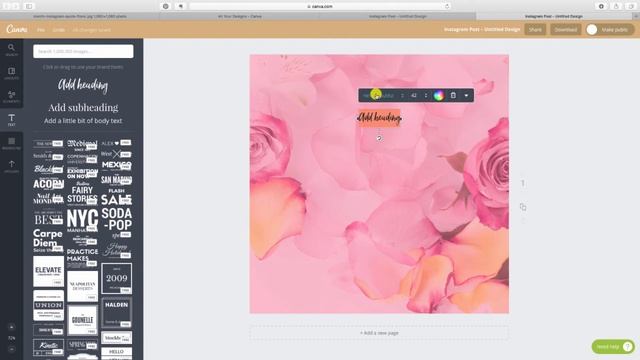The width and height of the screenshot is (640, 360).
Task: Choose the ELEVATE text template
Action: coord(49,271)
